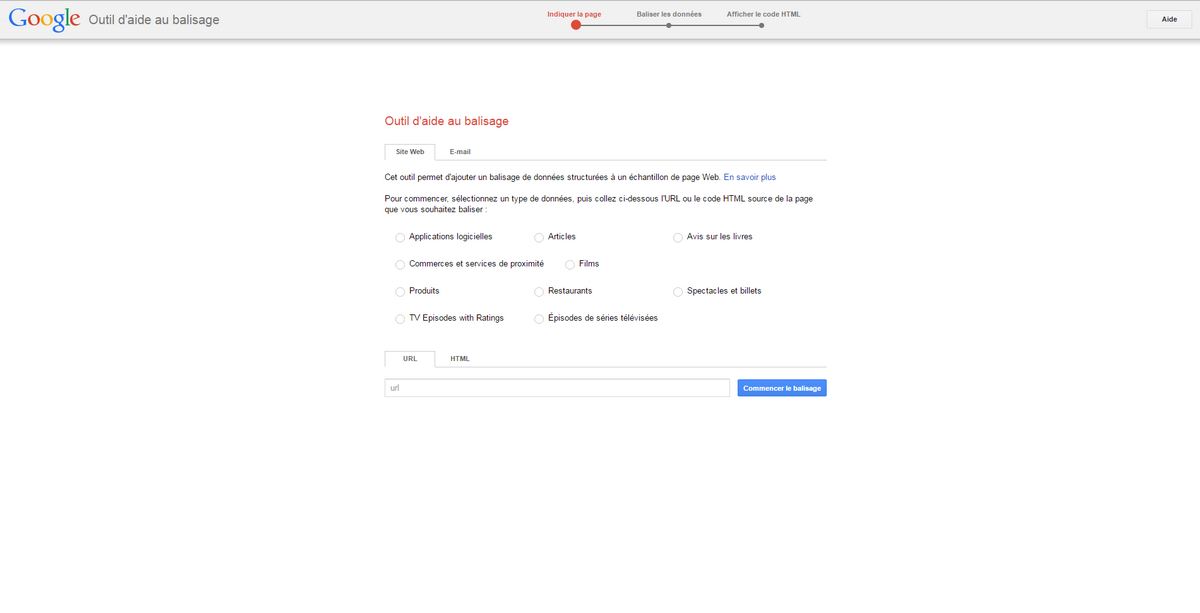
Task: Choose the Produits data type
Action: click(400, 292)
